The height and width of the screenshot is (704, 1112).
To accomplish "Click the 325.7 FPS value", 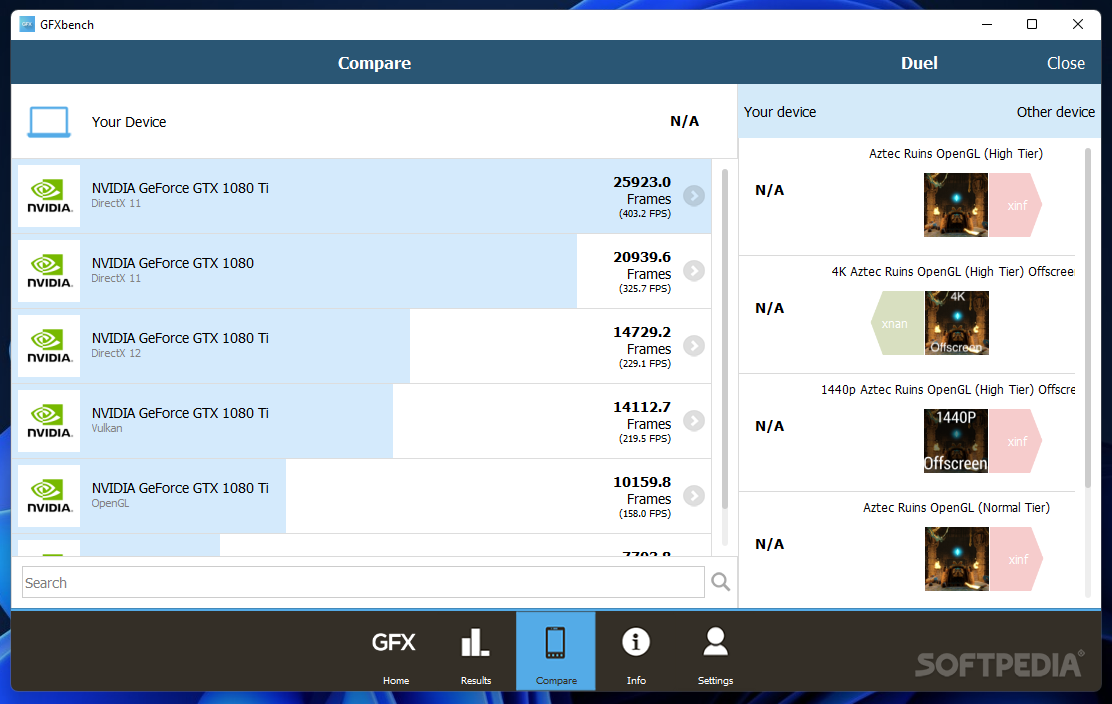I will (645, 289).
